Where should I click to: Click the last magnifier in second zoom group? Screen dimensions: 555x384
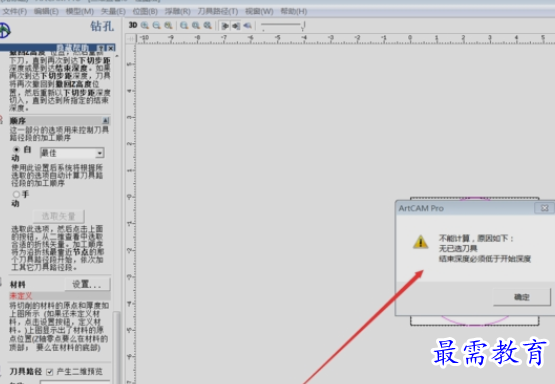(x=207, y=25)
